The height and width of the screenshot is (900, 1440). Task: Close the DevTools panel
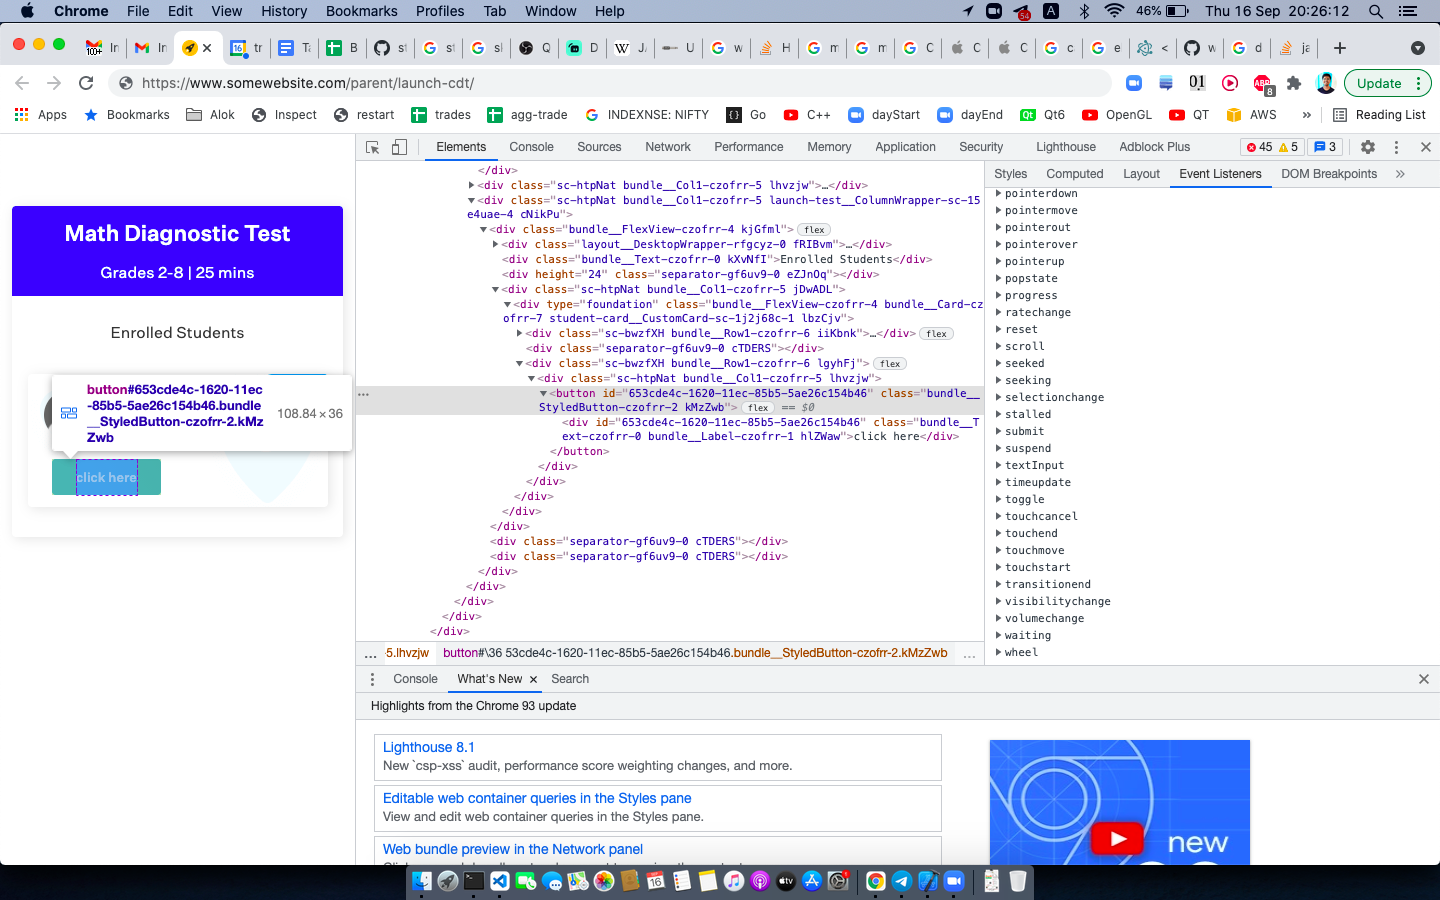(x=1426, y=147)
